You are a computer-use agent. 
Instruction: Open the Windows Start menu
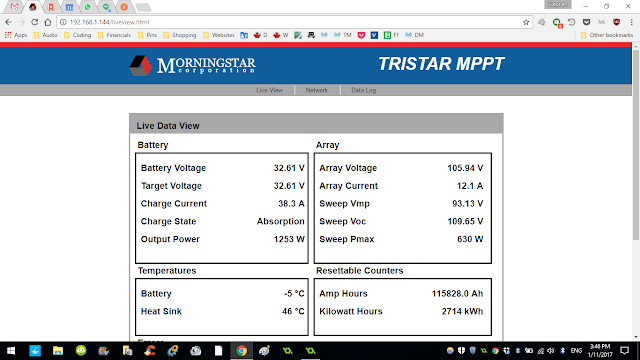pyautogui.click(x=11, y=351)
